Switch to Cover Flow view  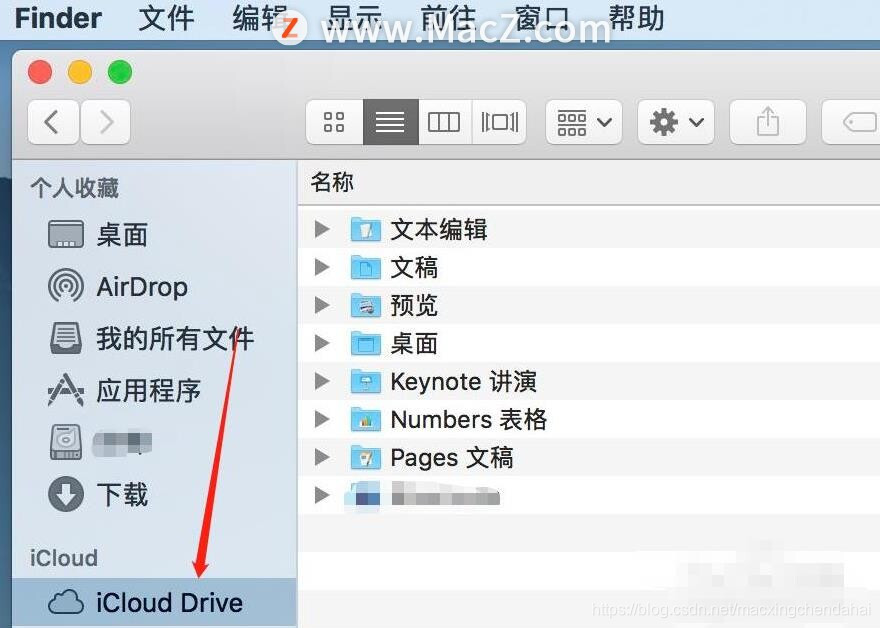coord(499,122)
